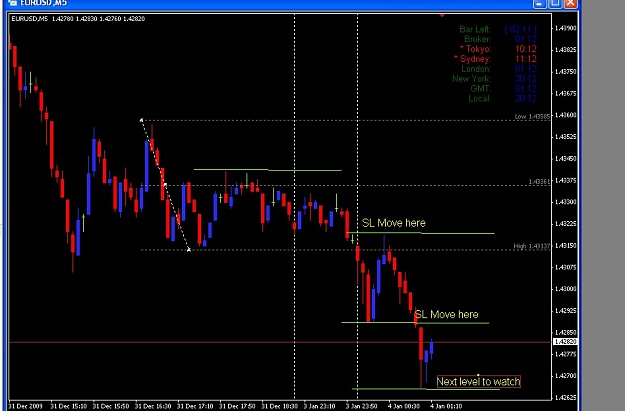
Task: Select the 'SL Move here' label near 1.43225
Action: (393, 223)
